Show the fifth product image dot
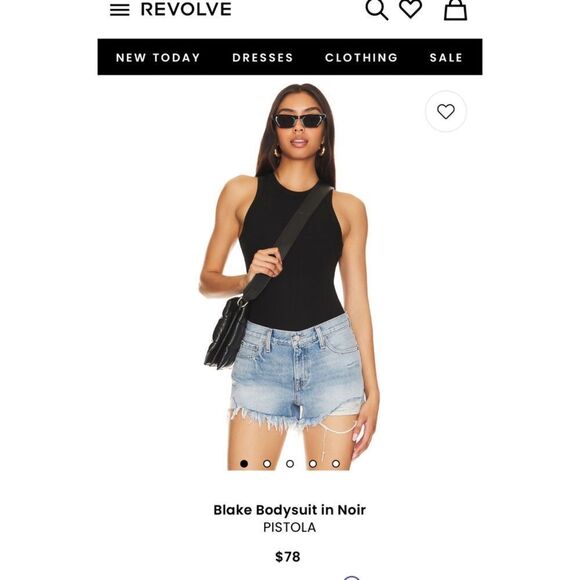 point(336,463)
